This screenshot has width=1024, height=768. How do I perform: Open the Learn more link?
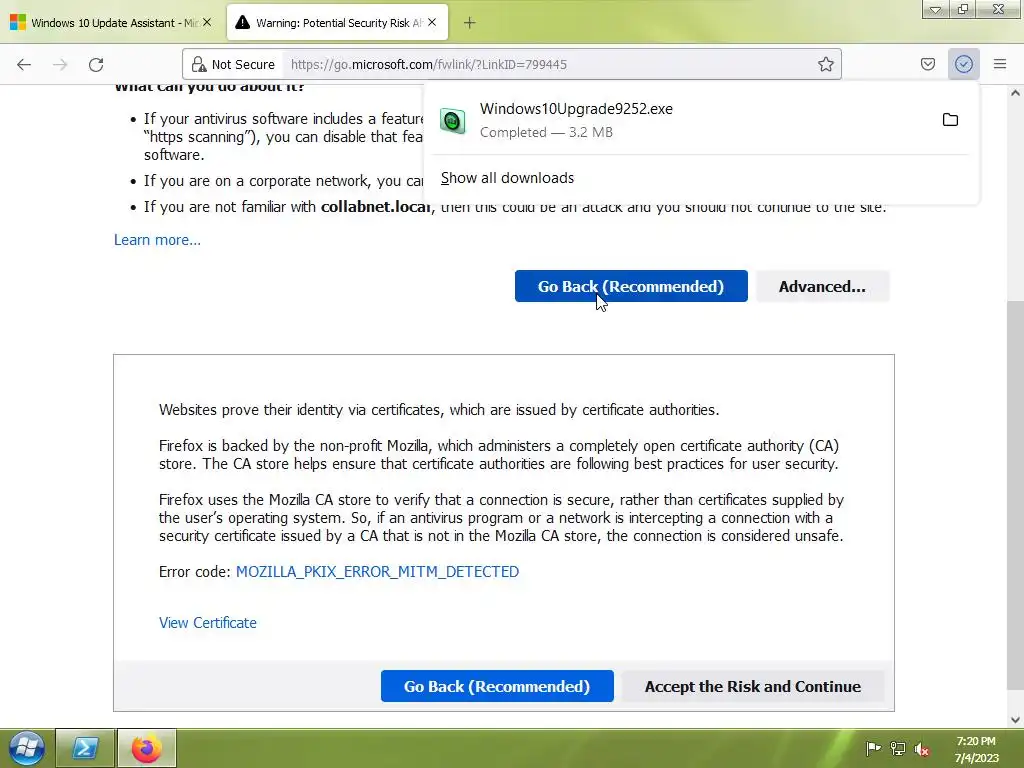point(157,240)
